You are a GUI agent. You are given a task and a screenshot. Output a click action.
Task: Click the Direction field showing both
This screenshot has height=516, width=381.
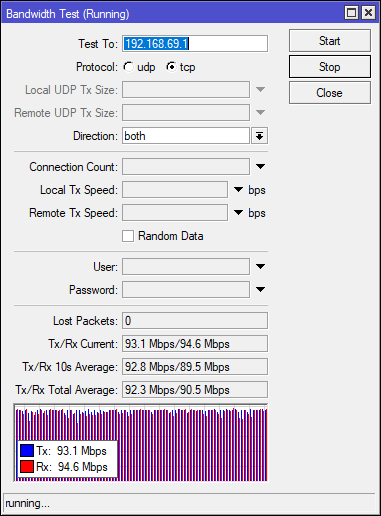pos(186,136)
